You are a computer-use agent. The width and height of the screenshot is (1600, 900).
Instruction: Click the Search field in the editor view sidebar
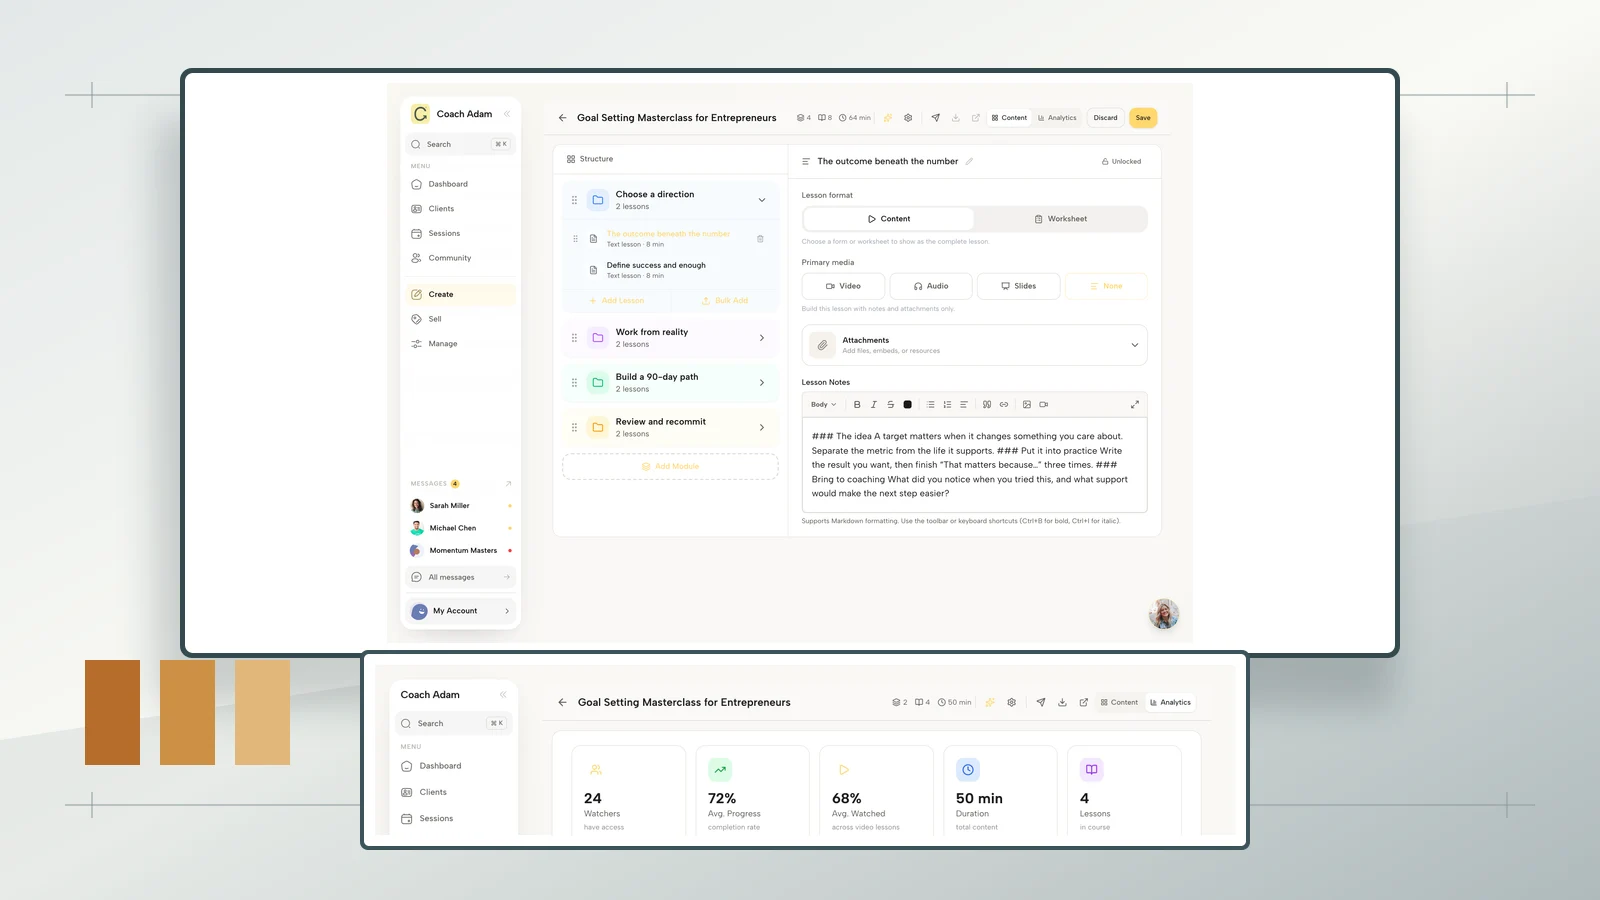pos(461,144)
